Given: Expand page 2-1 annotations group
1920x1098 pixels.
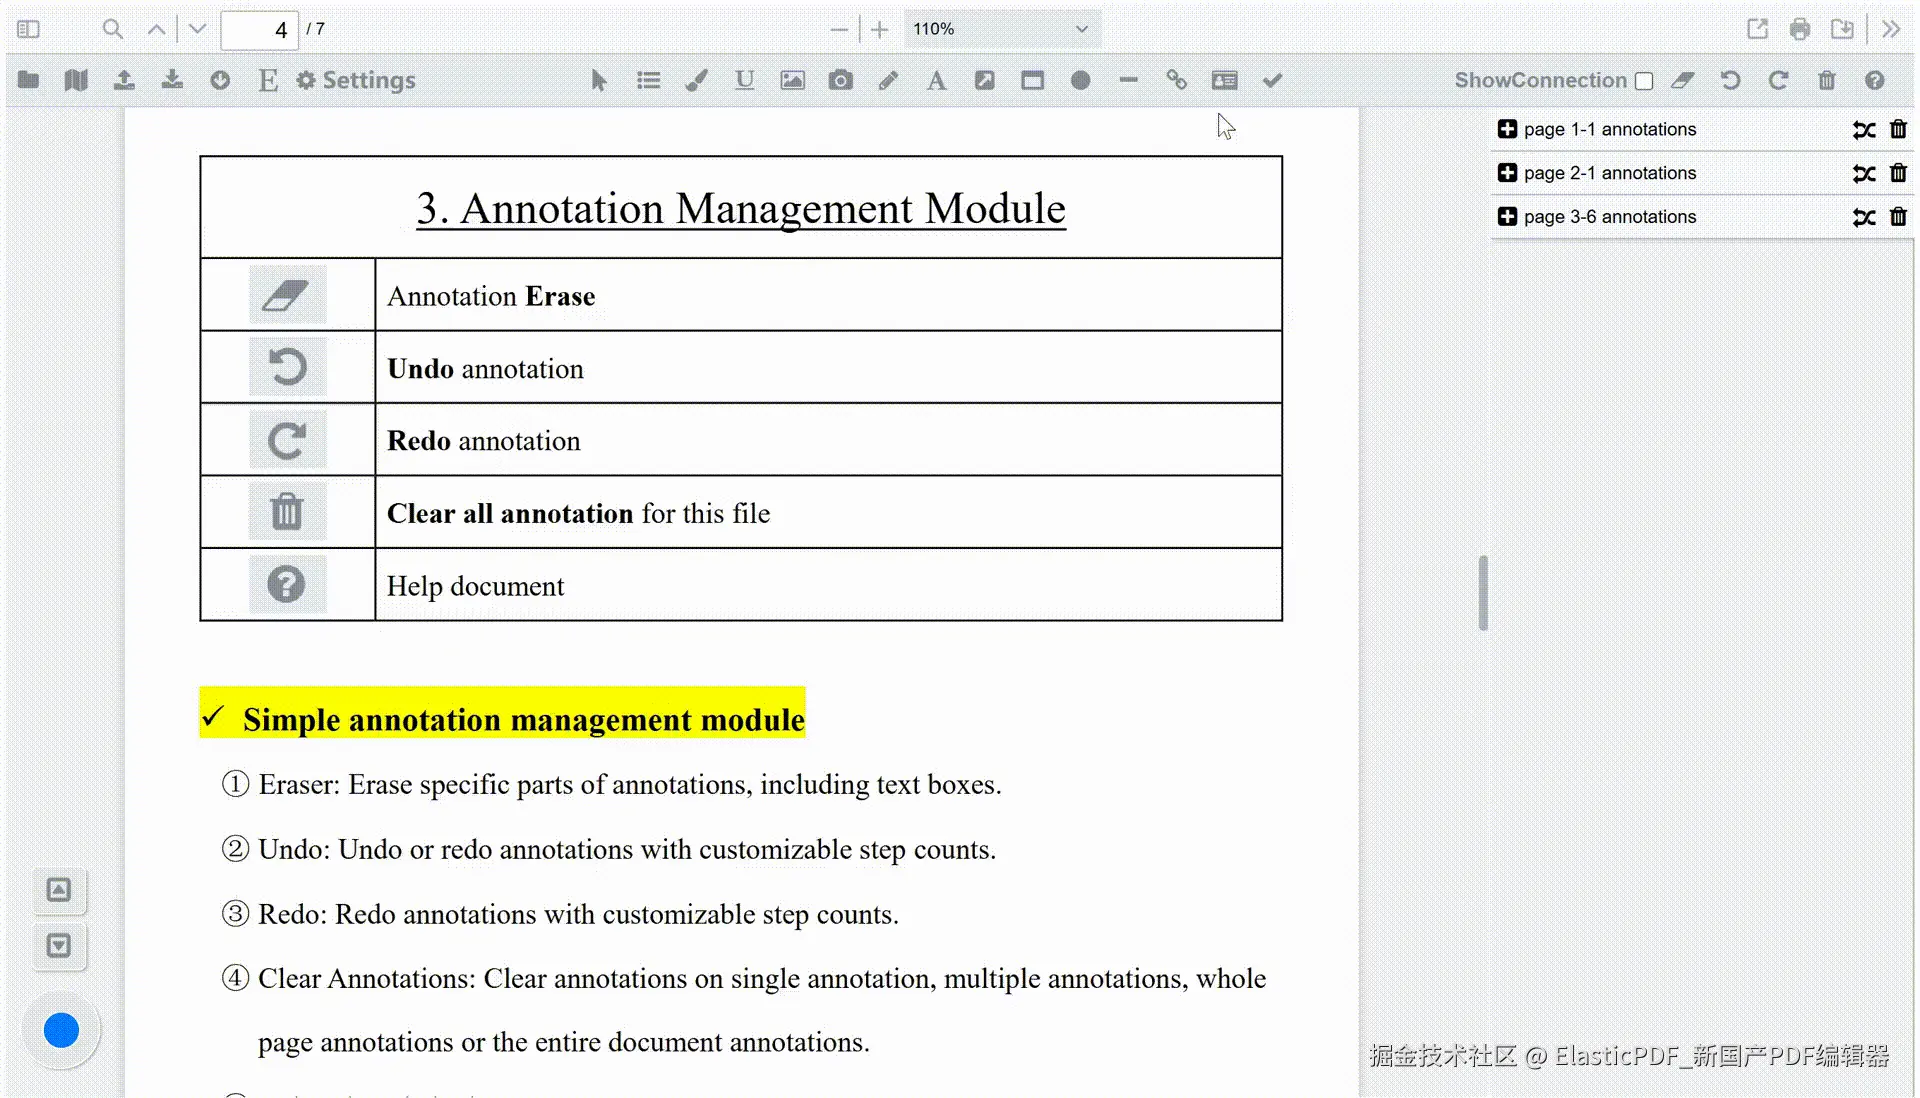Looking at the screenshot, I should click(x=1507, y=173).
